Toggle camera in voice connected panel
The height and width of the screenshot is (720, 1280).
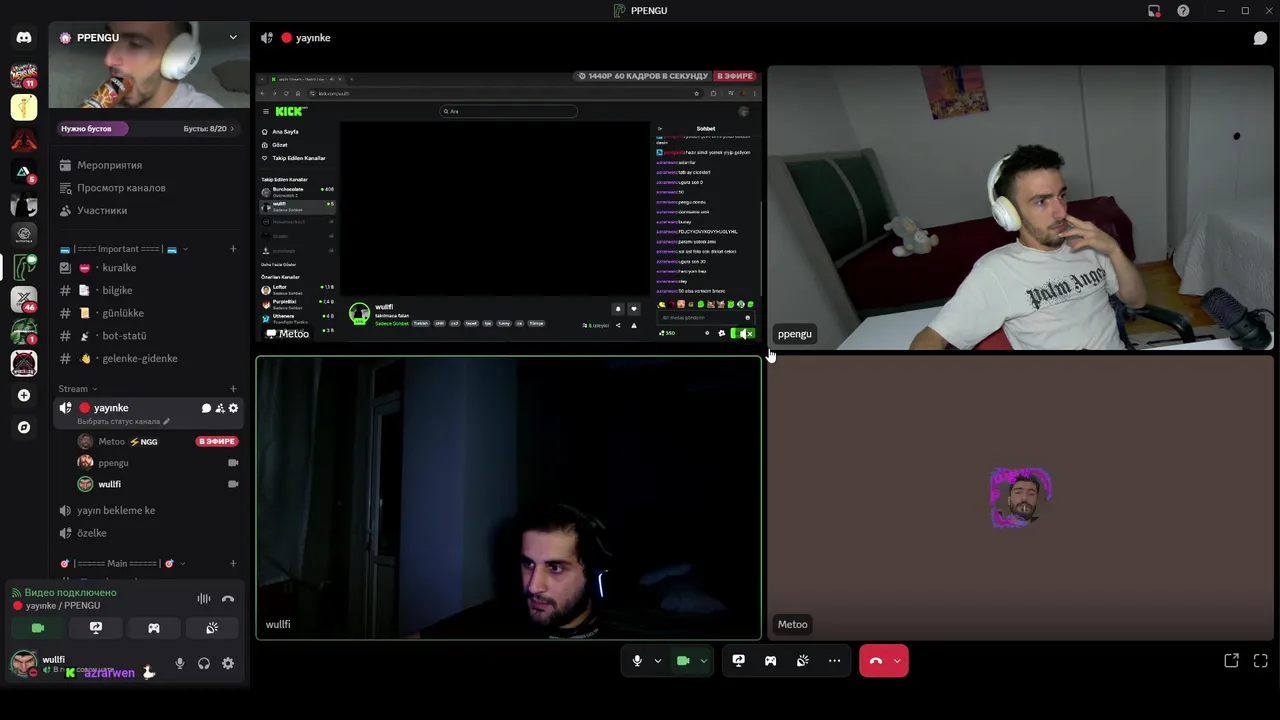38,628
